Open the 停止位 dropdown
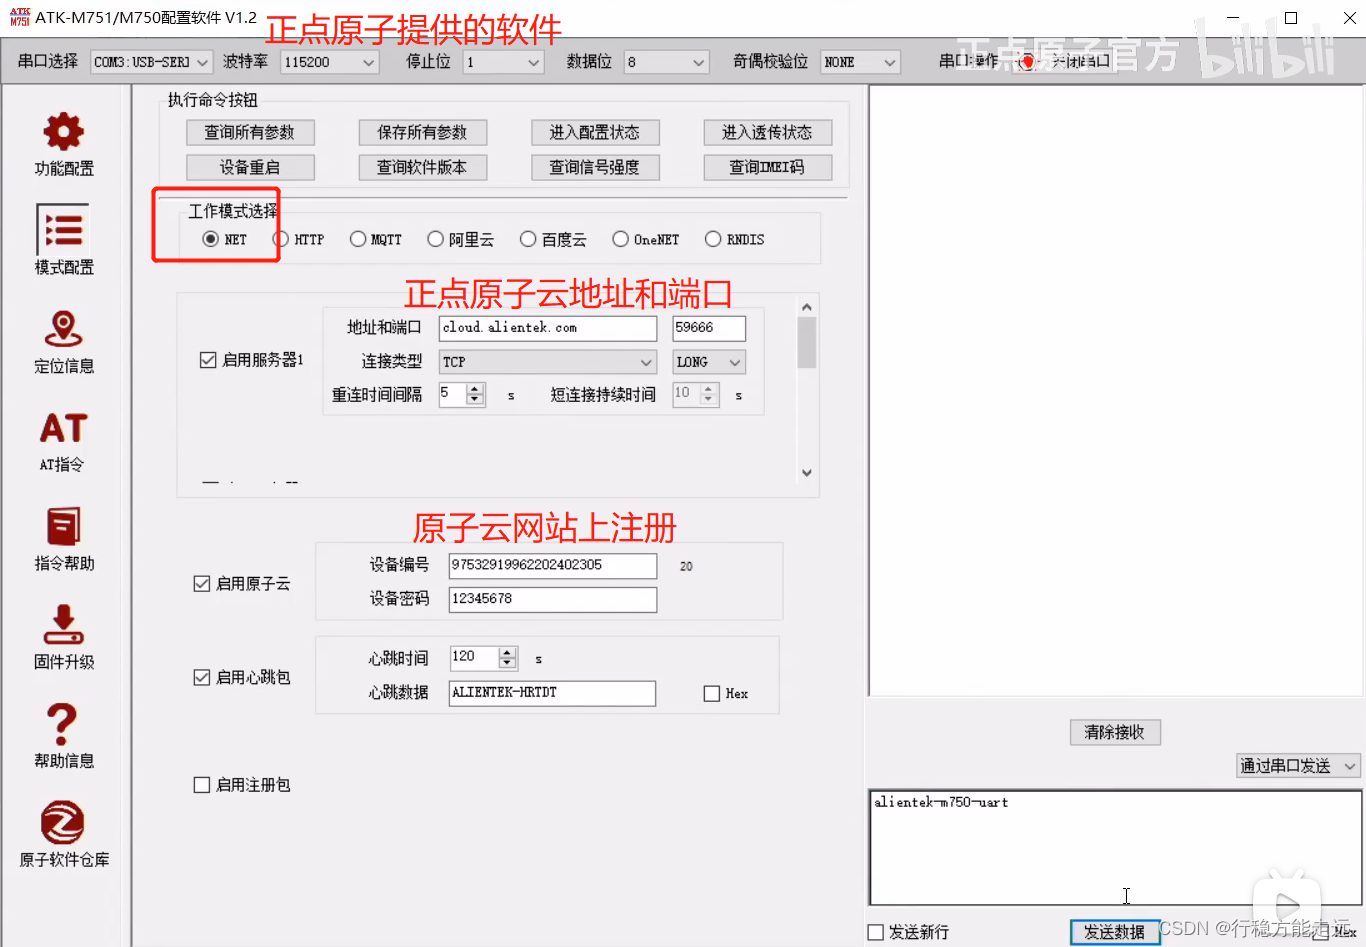1366x947 pixels. [503, 62]
